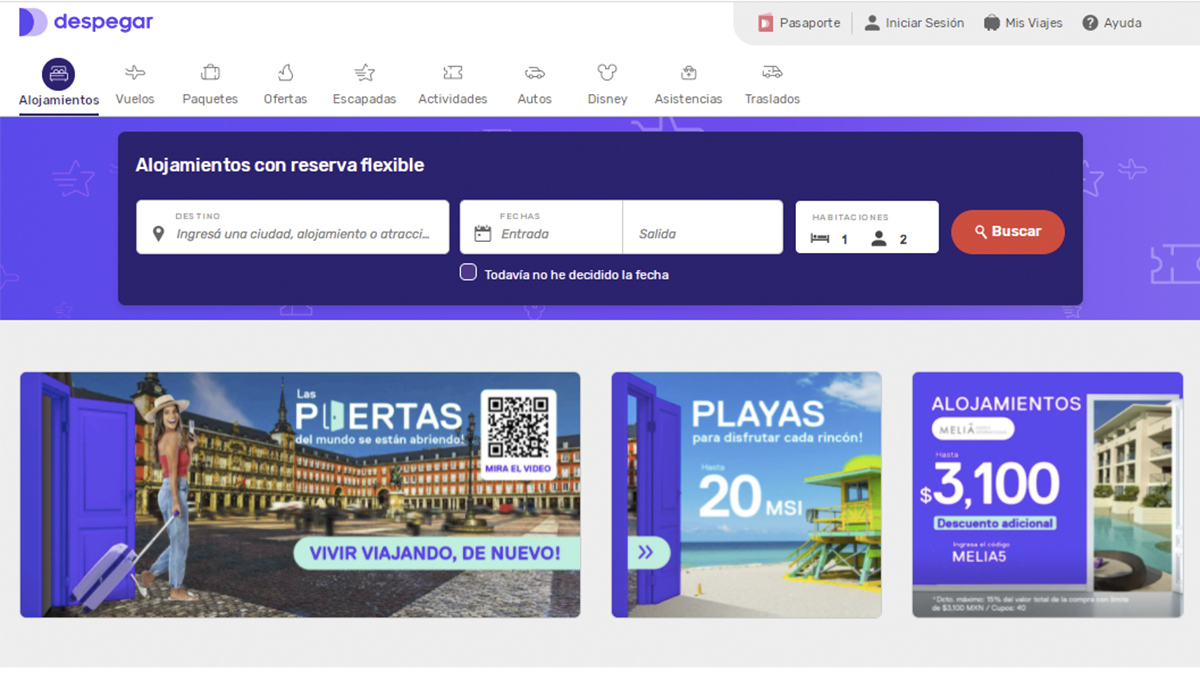This screenshot has height=675, width=1200.
Task: Check 'Todavía no he decidido la fecha'
Action: pos(468,272)
